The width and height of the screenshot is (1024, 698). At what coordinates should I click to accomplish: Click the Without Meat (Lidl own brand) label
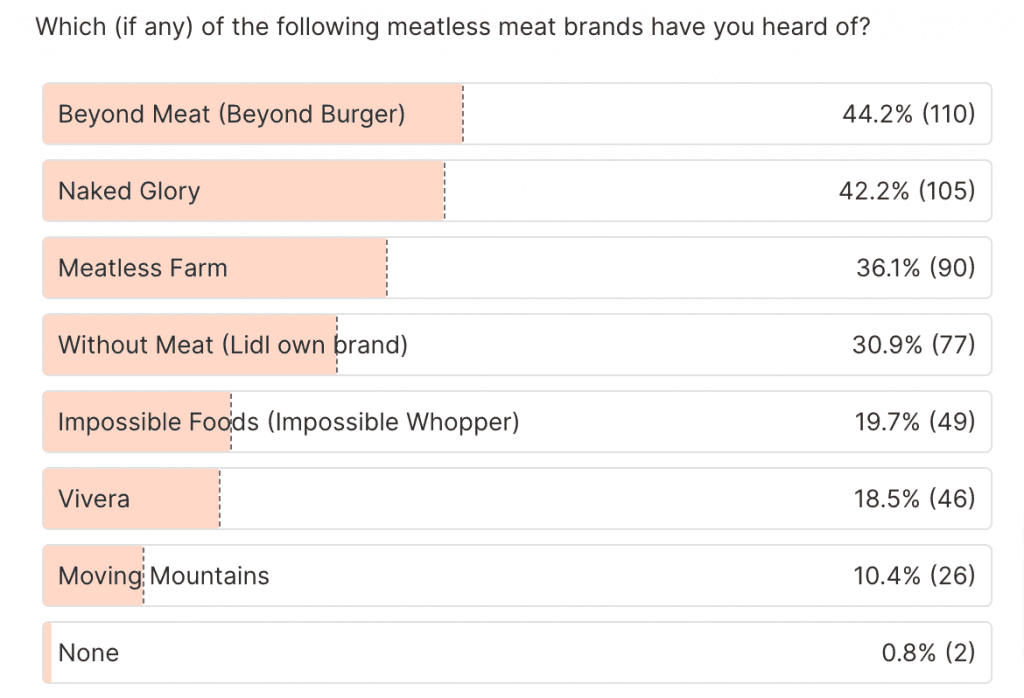pos(233,345)
